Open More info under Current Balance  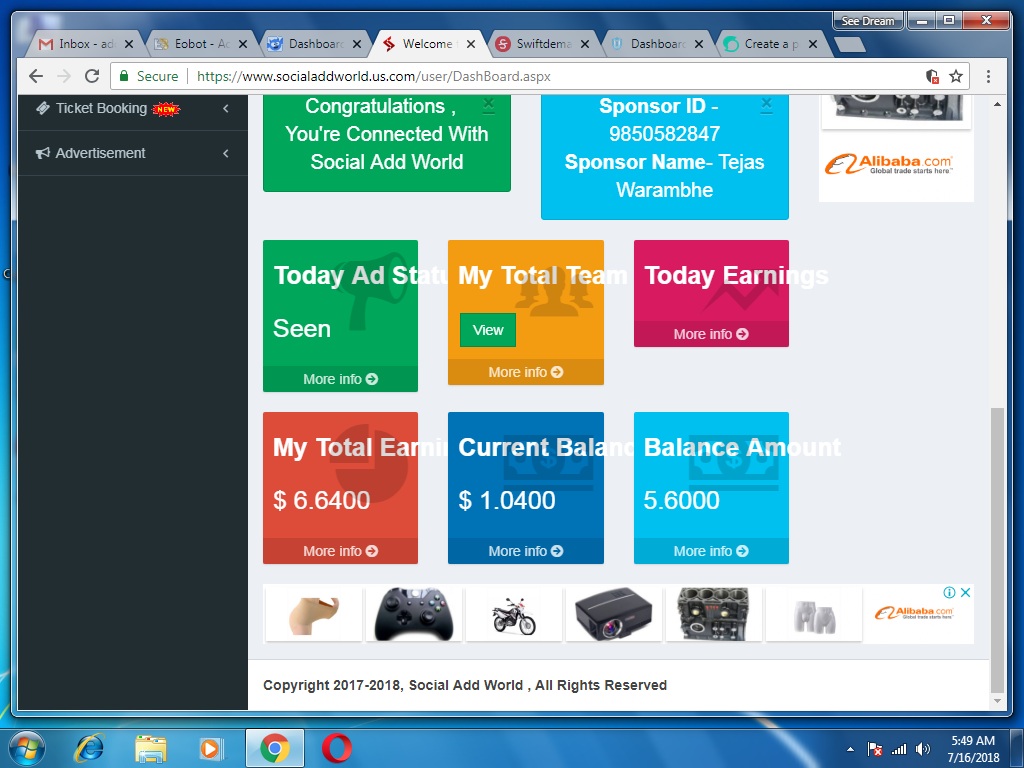525,551
